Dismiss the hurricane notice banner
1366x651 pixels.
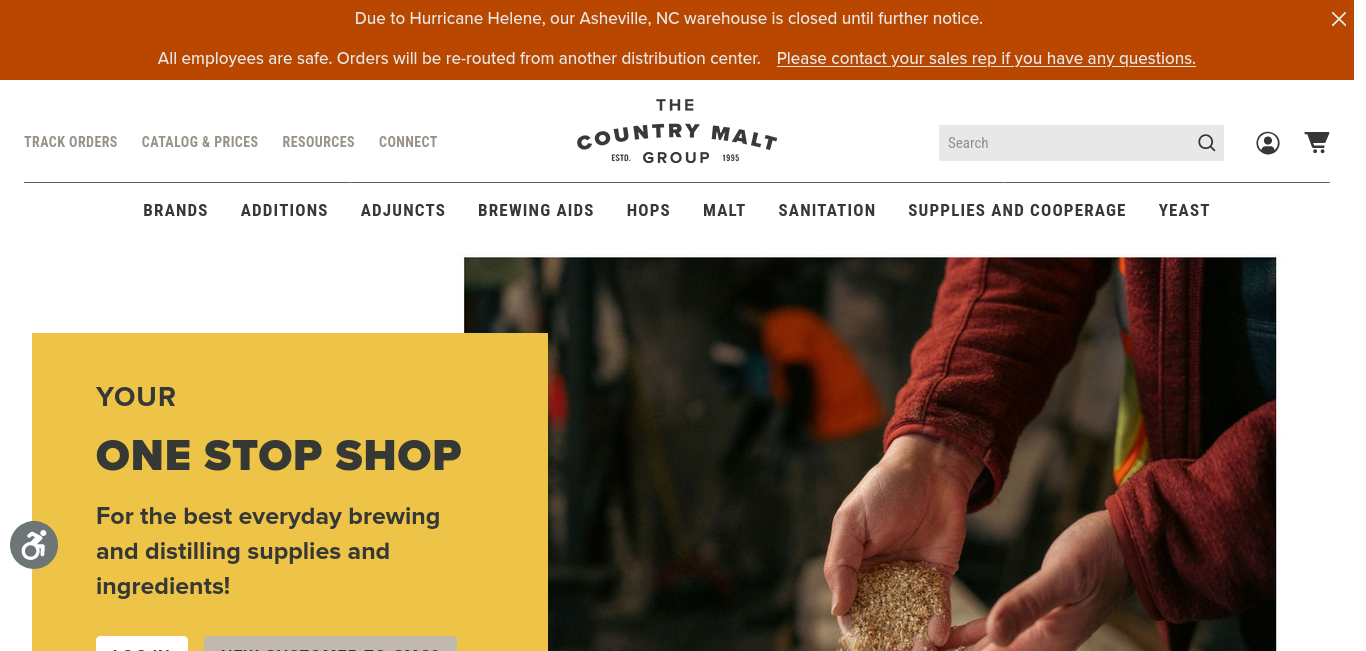1338,19
